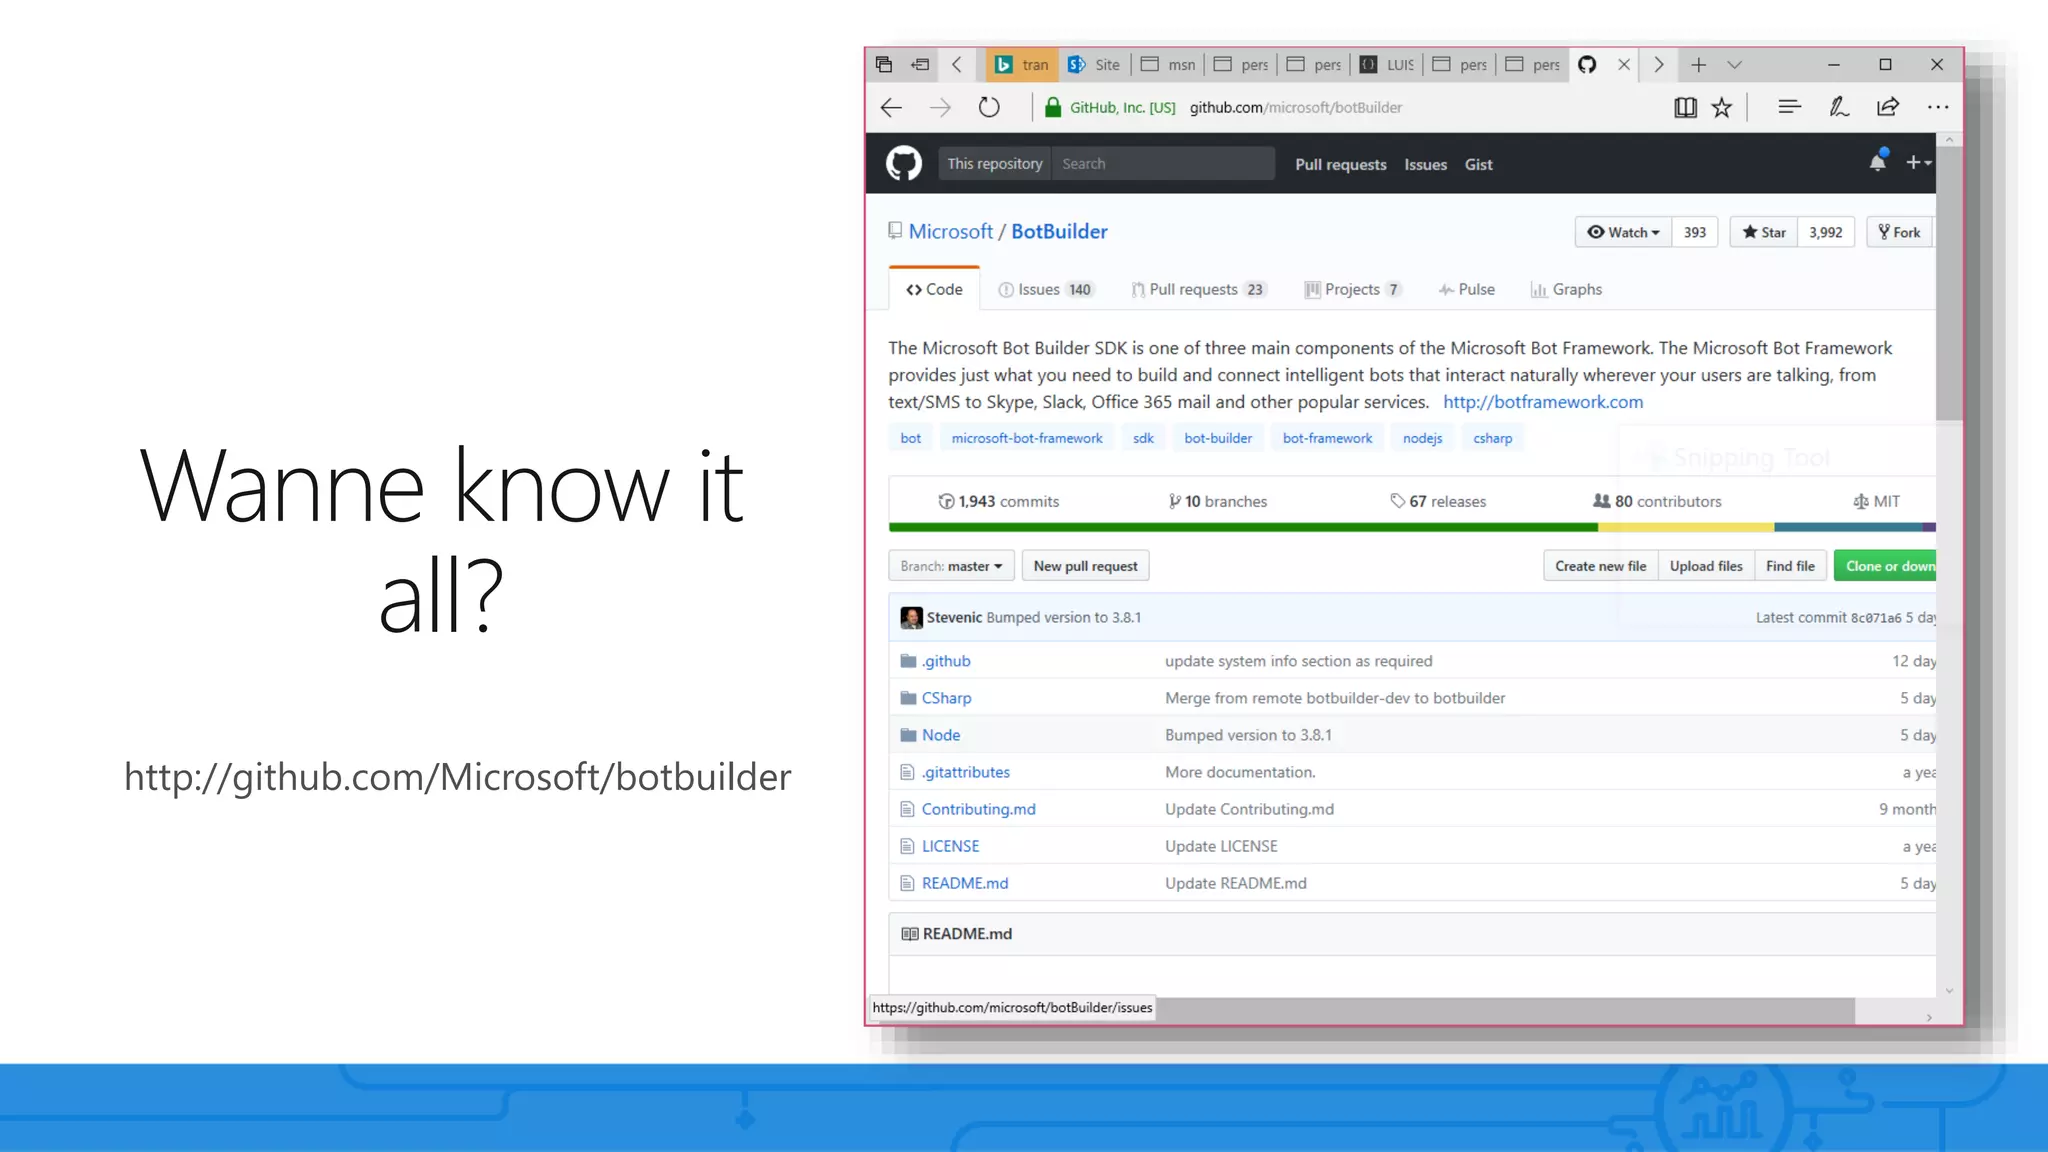Click Create new file button
This screenshot has width=2048, height=1152.
[1600, 566]
